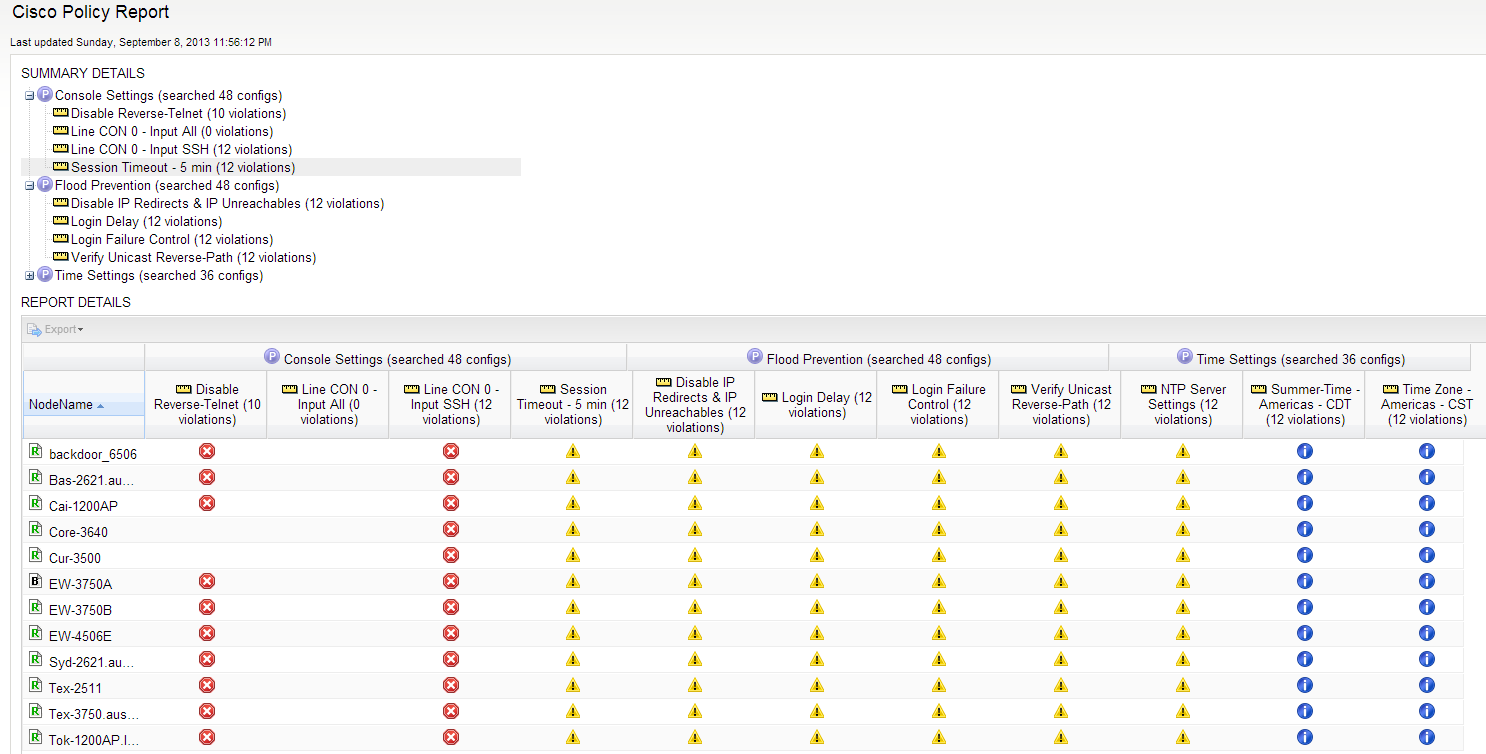Screen dimensions: 1486x754
Task: Click node name EW-3750B
Action: point(80,610)
